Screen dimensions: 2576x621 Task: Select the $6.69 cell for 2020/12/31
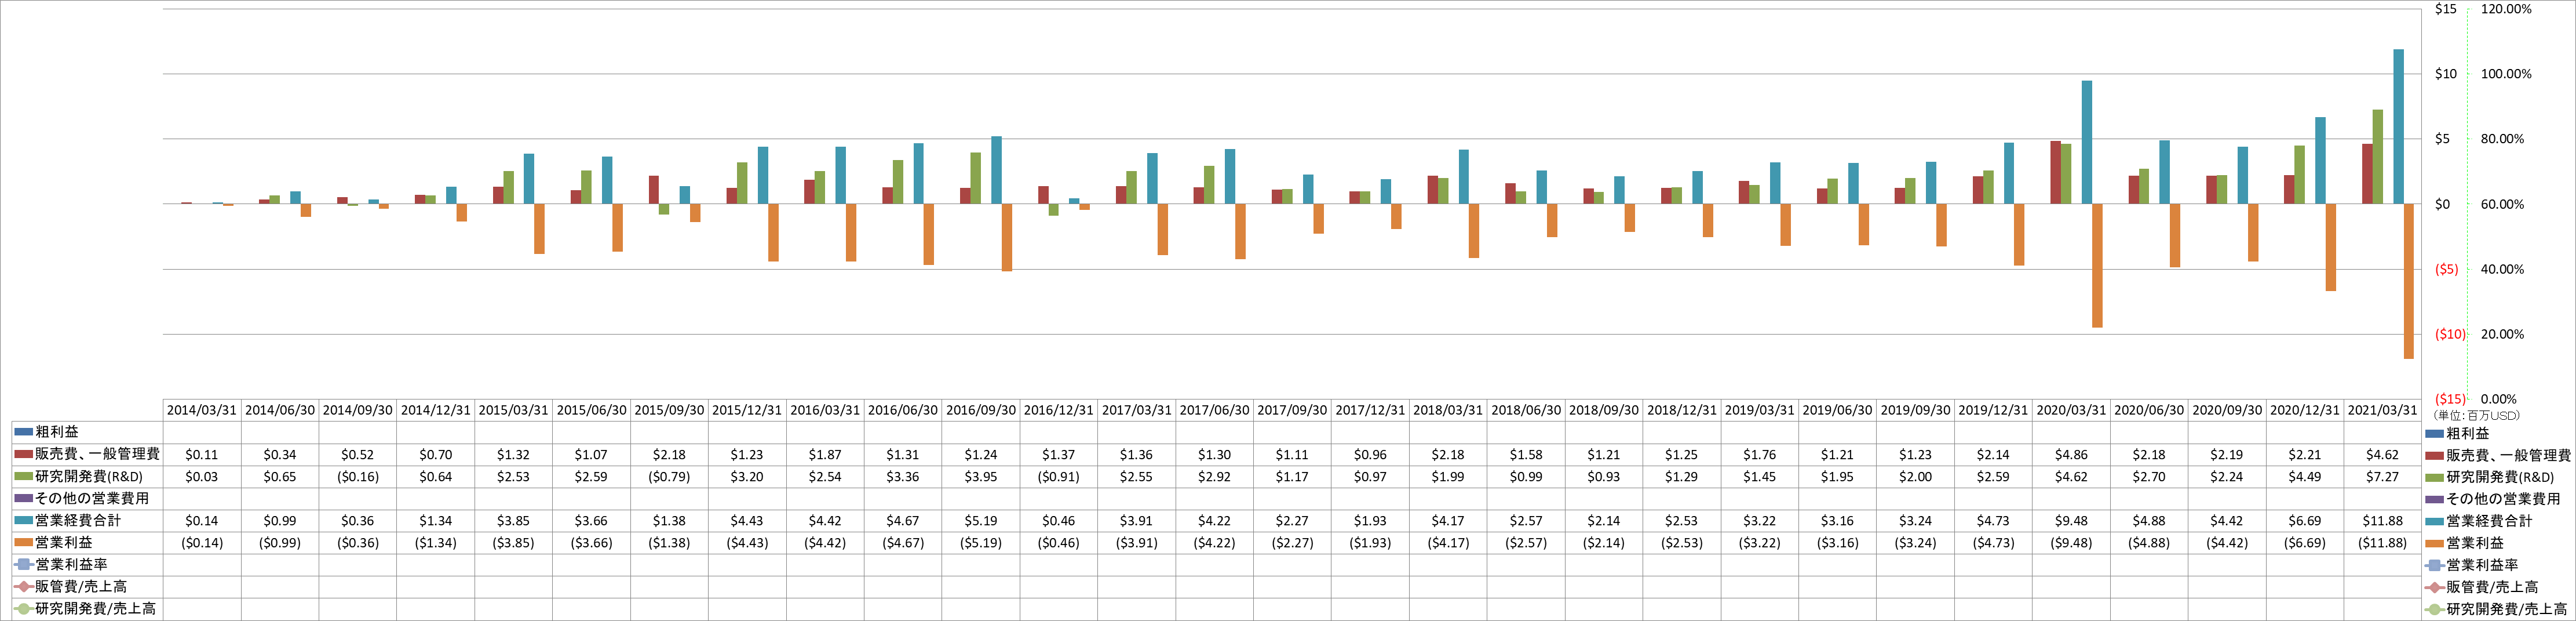(2305, 520)
